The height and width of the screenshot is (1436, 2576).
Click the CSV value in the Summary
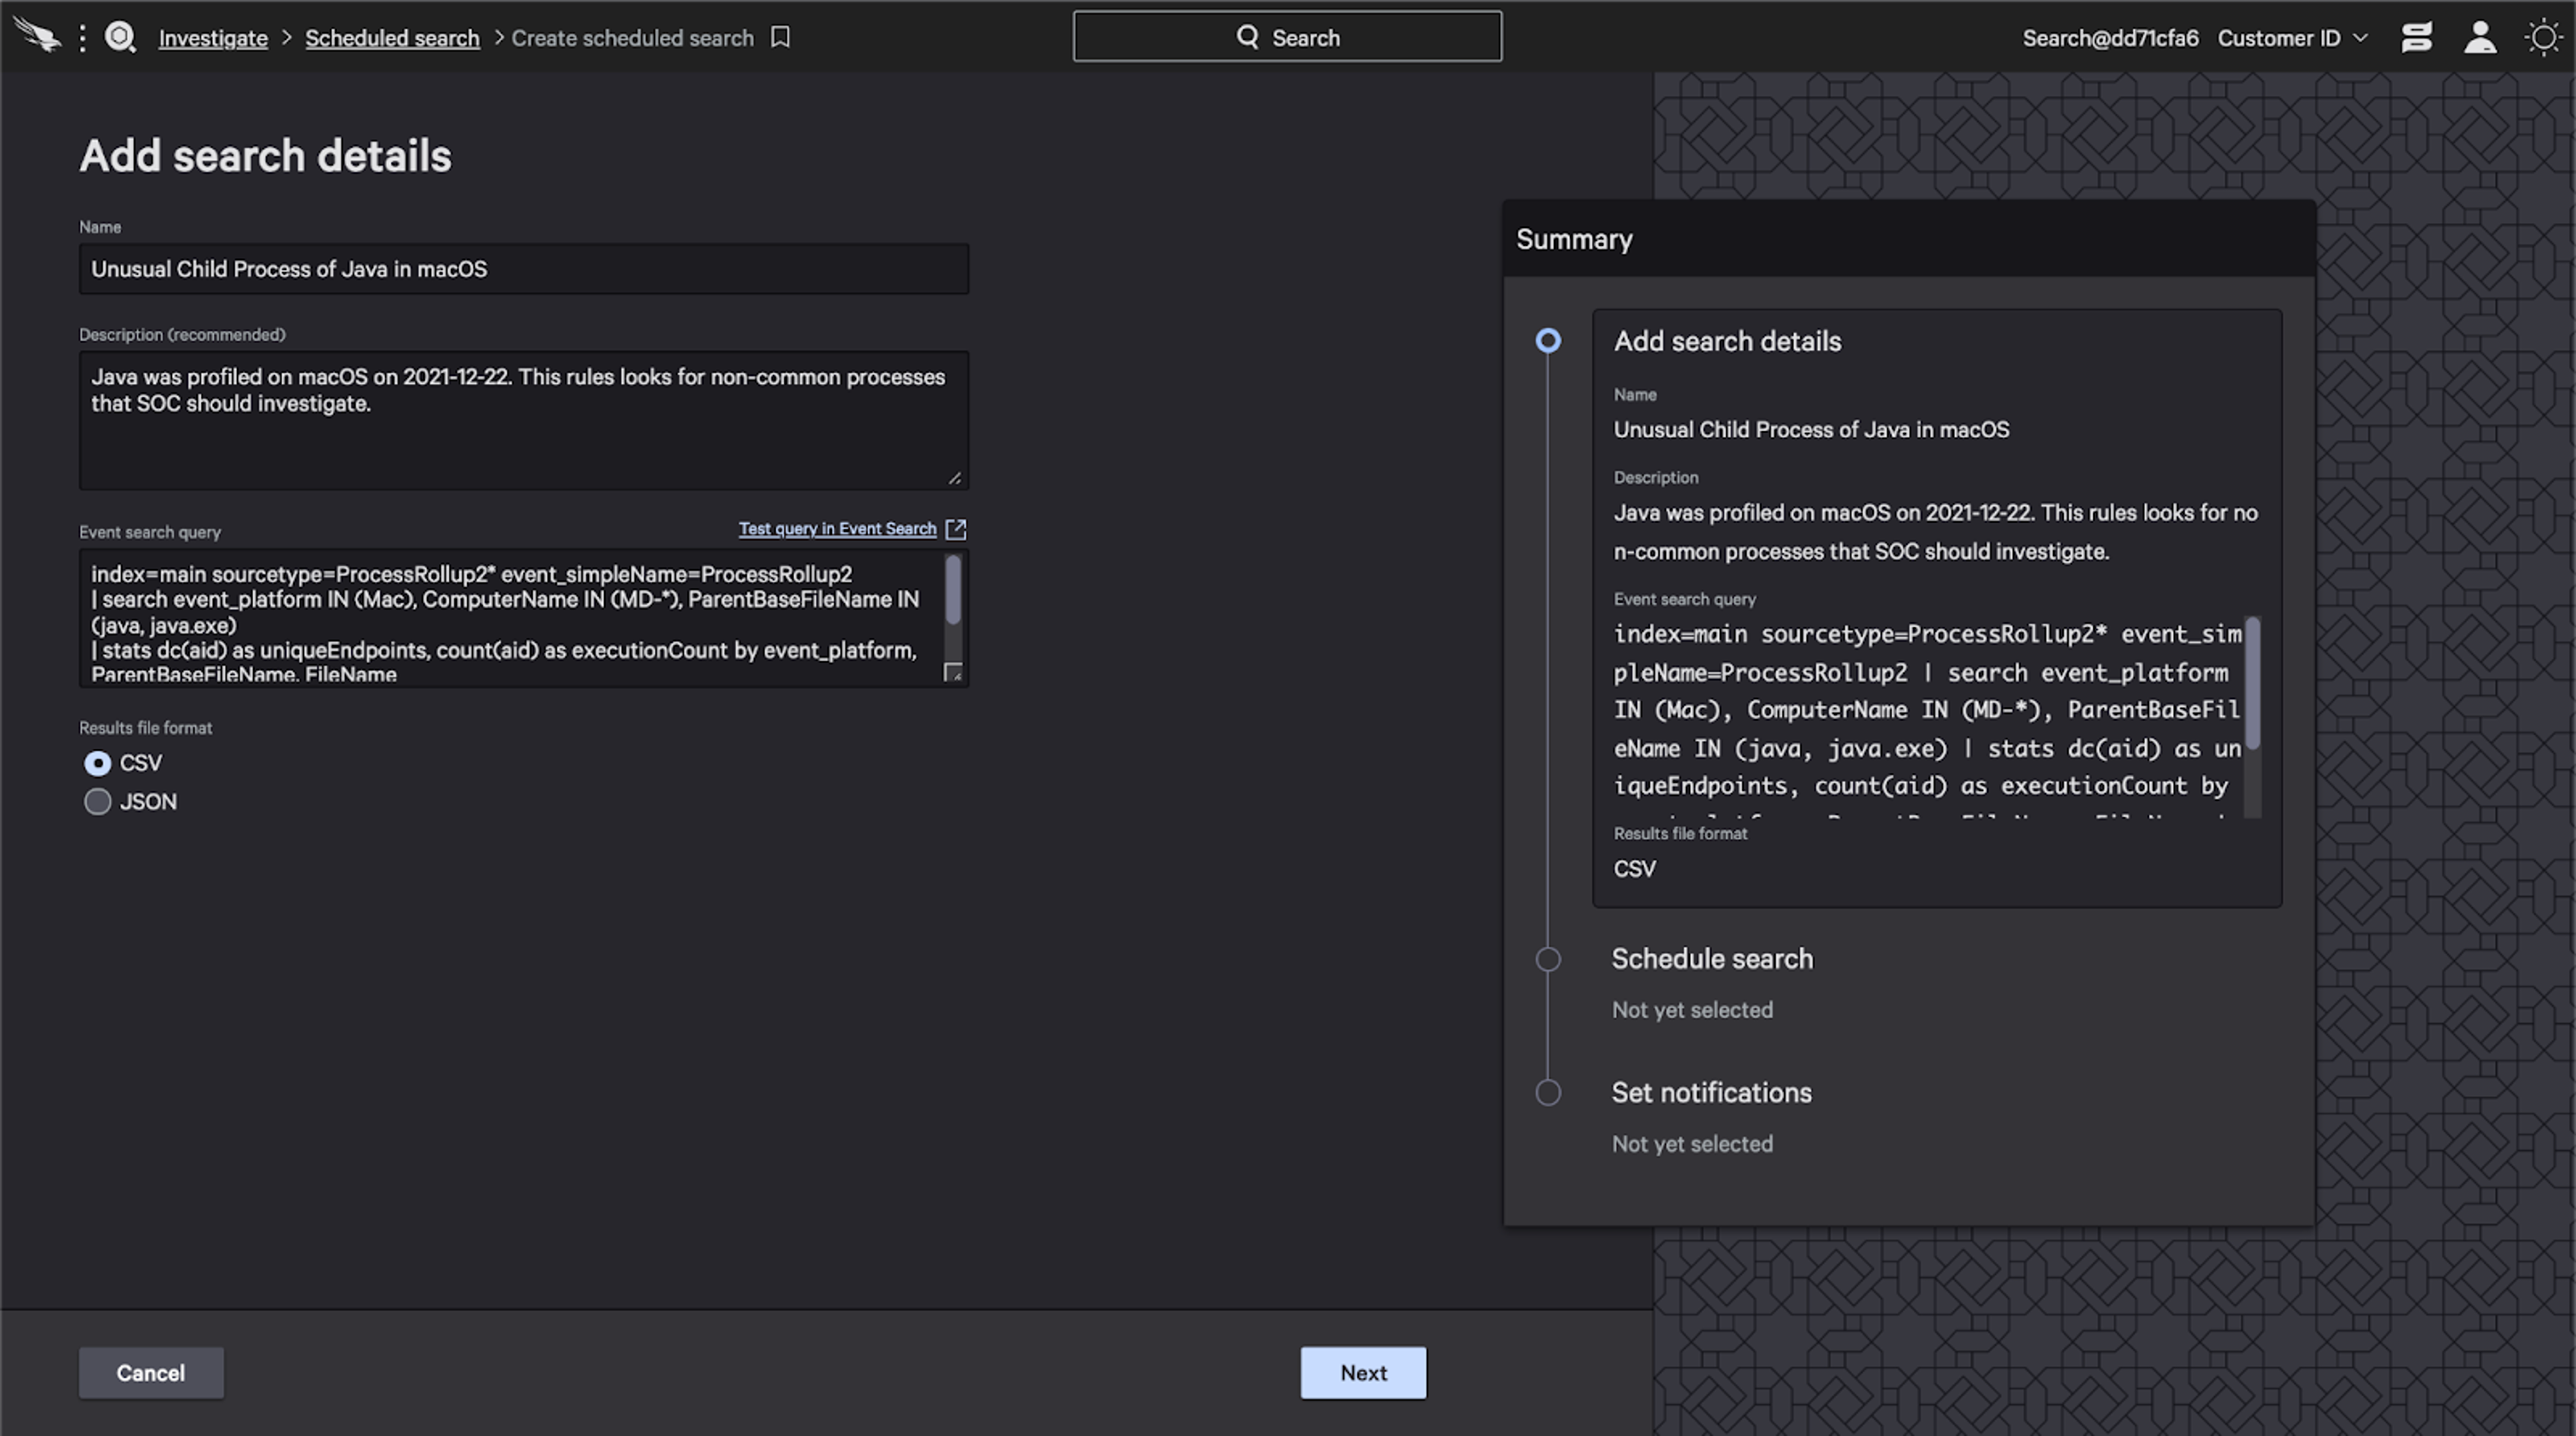1635,869
